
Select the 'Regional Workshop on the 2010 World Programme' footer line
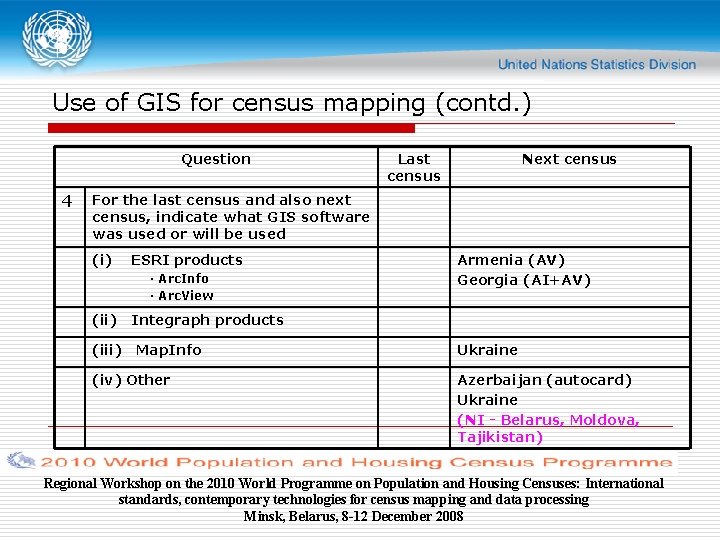click(x=354, y=484)
